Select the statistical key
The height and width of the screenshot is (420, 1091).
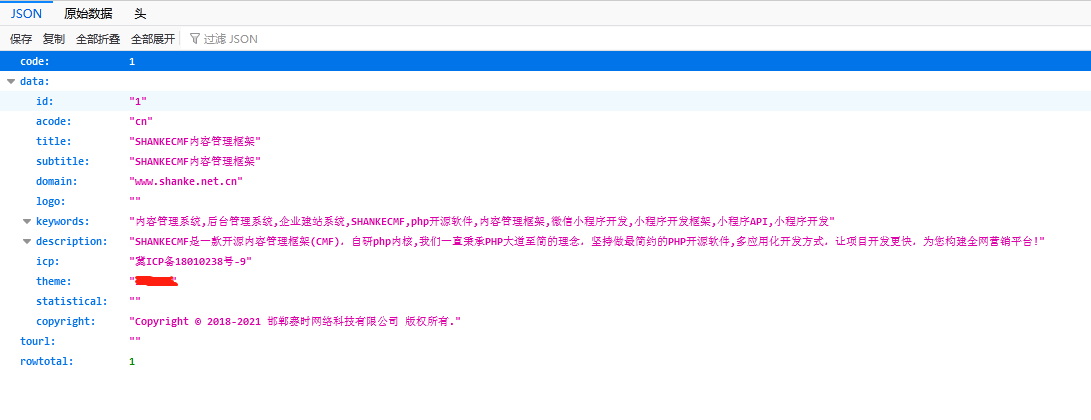(x=72, y=302)
